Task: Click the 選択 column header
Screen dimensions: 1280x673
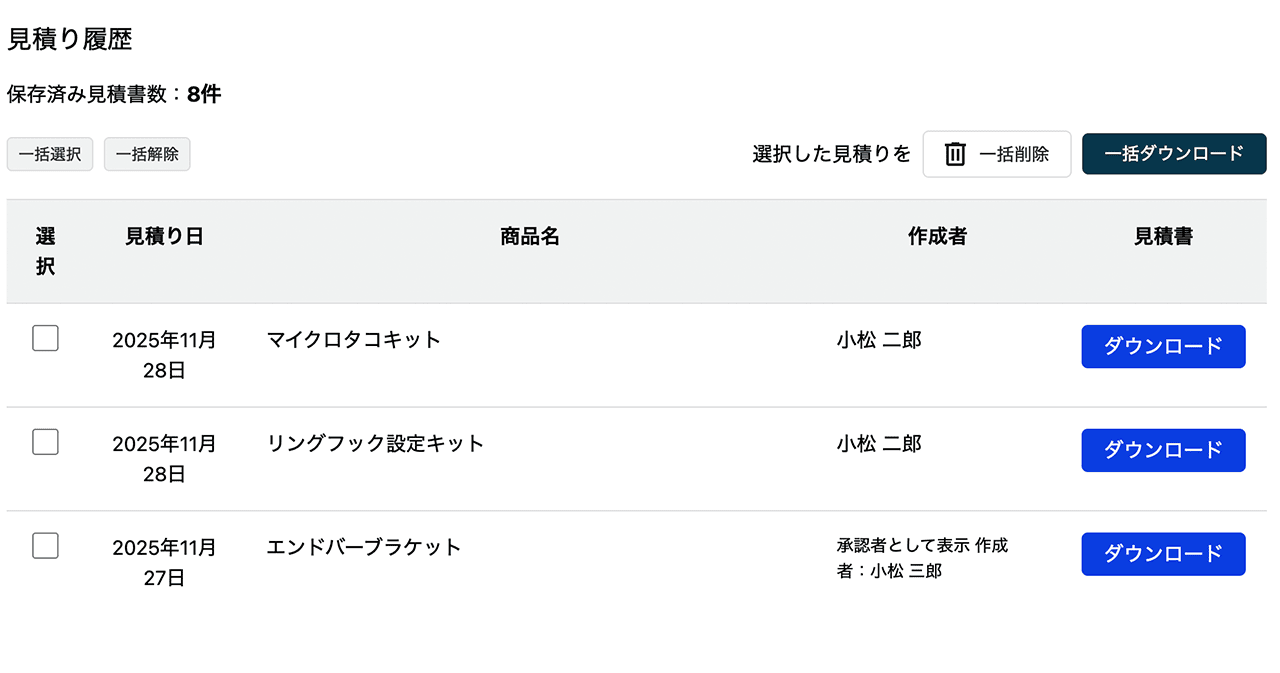Action: [44, 250]
